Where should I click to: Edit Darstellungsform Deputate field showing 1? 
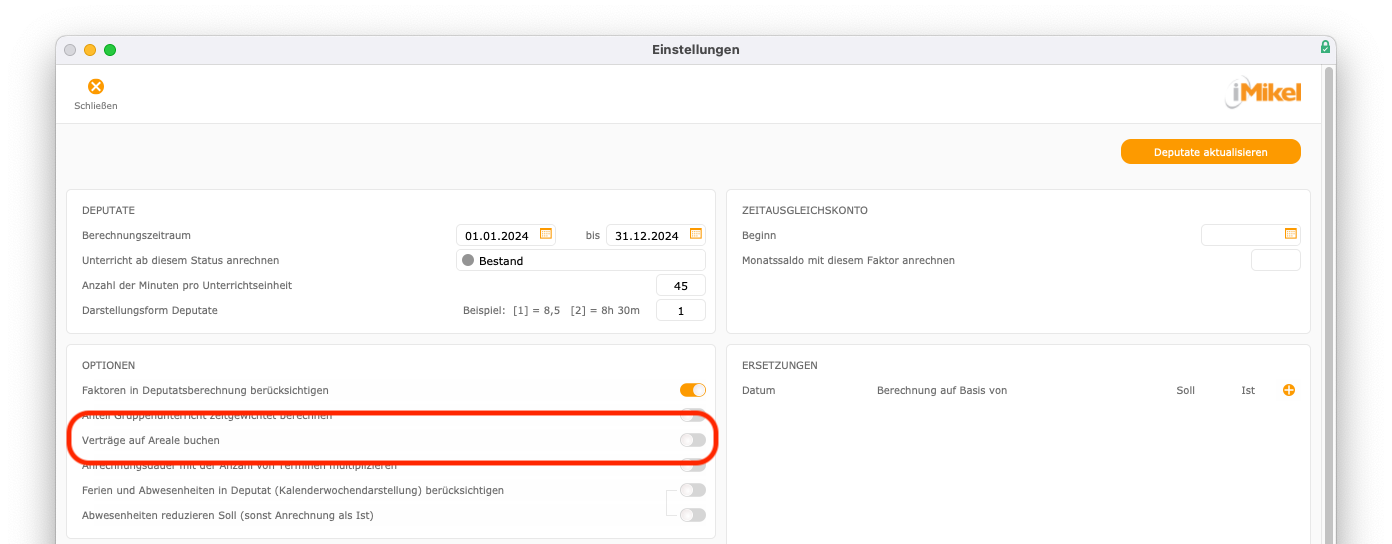point(681,310)
